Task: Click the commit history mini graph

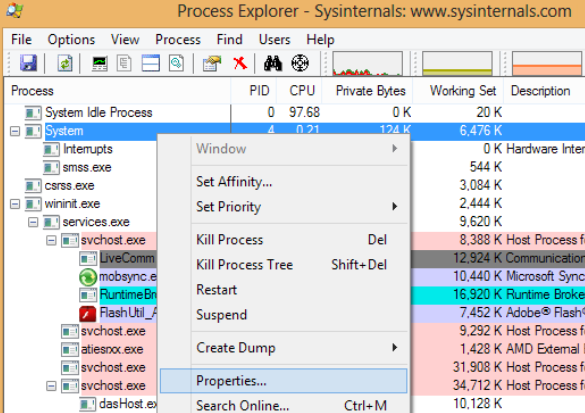Action: pyautogui.click(x=457, y=63)
